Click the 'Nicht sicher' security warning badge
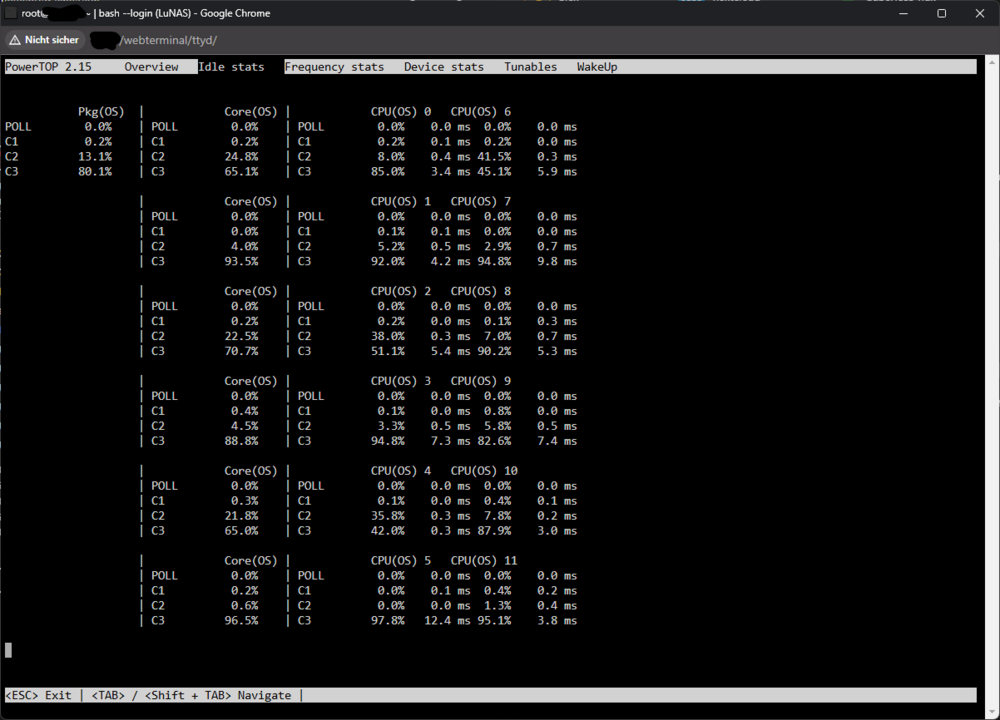The width and height of the screenshot is (1000, 720). 45,40
